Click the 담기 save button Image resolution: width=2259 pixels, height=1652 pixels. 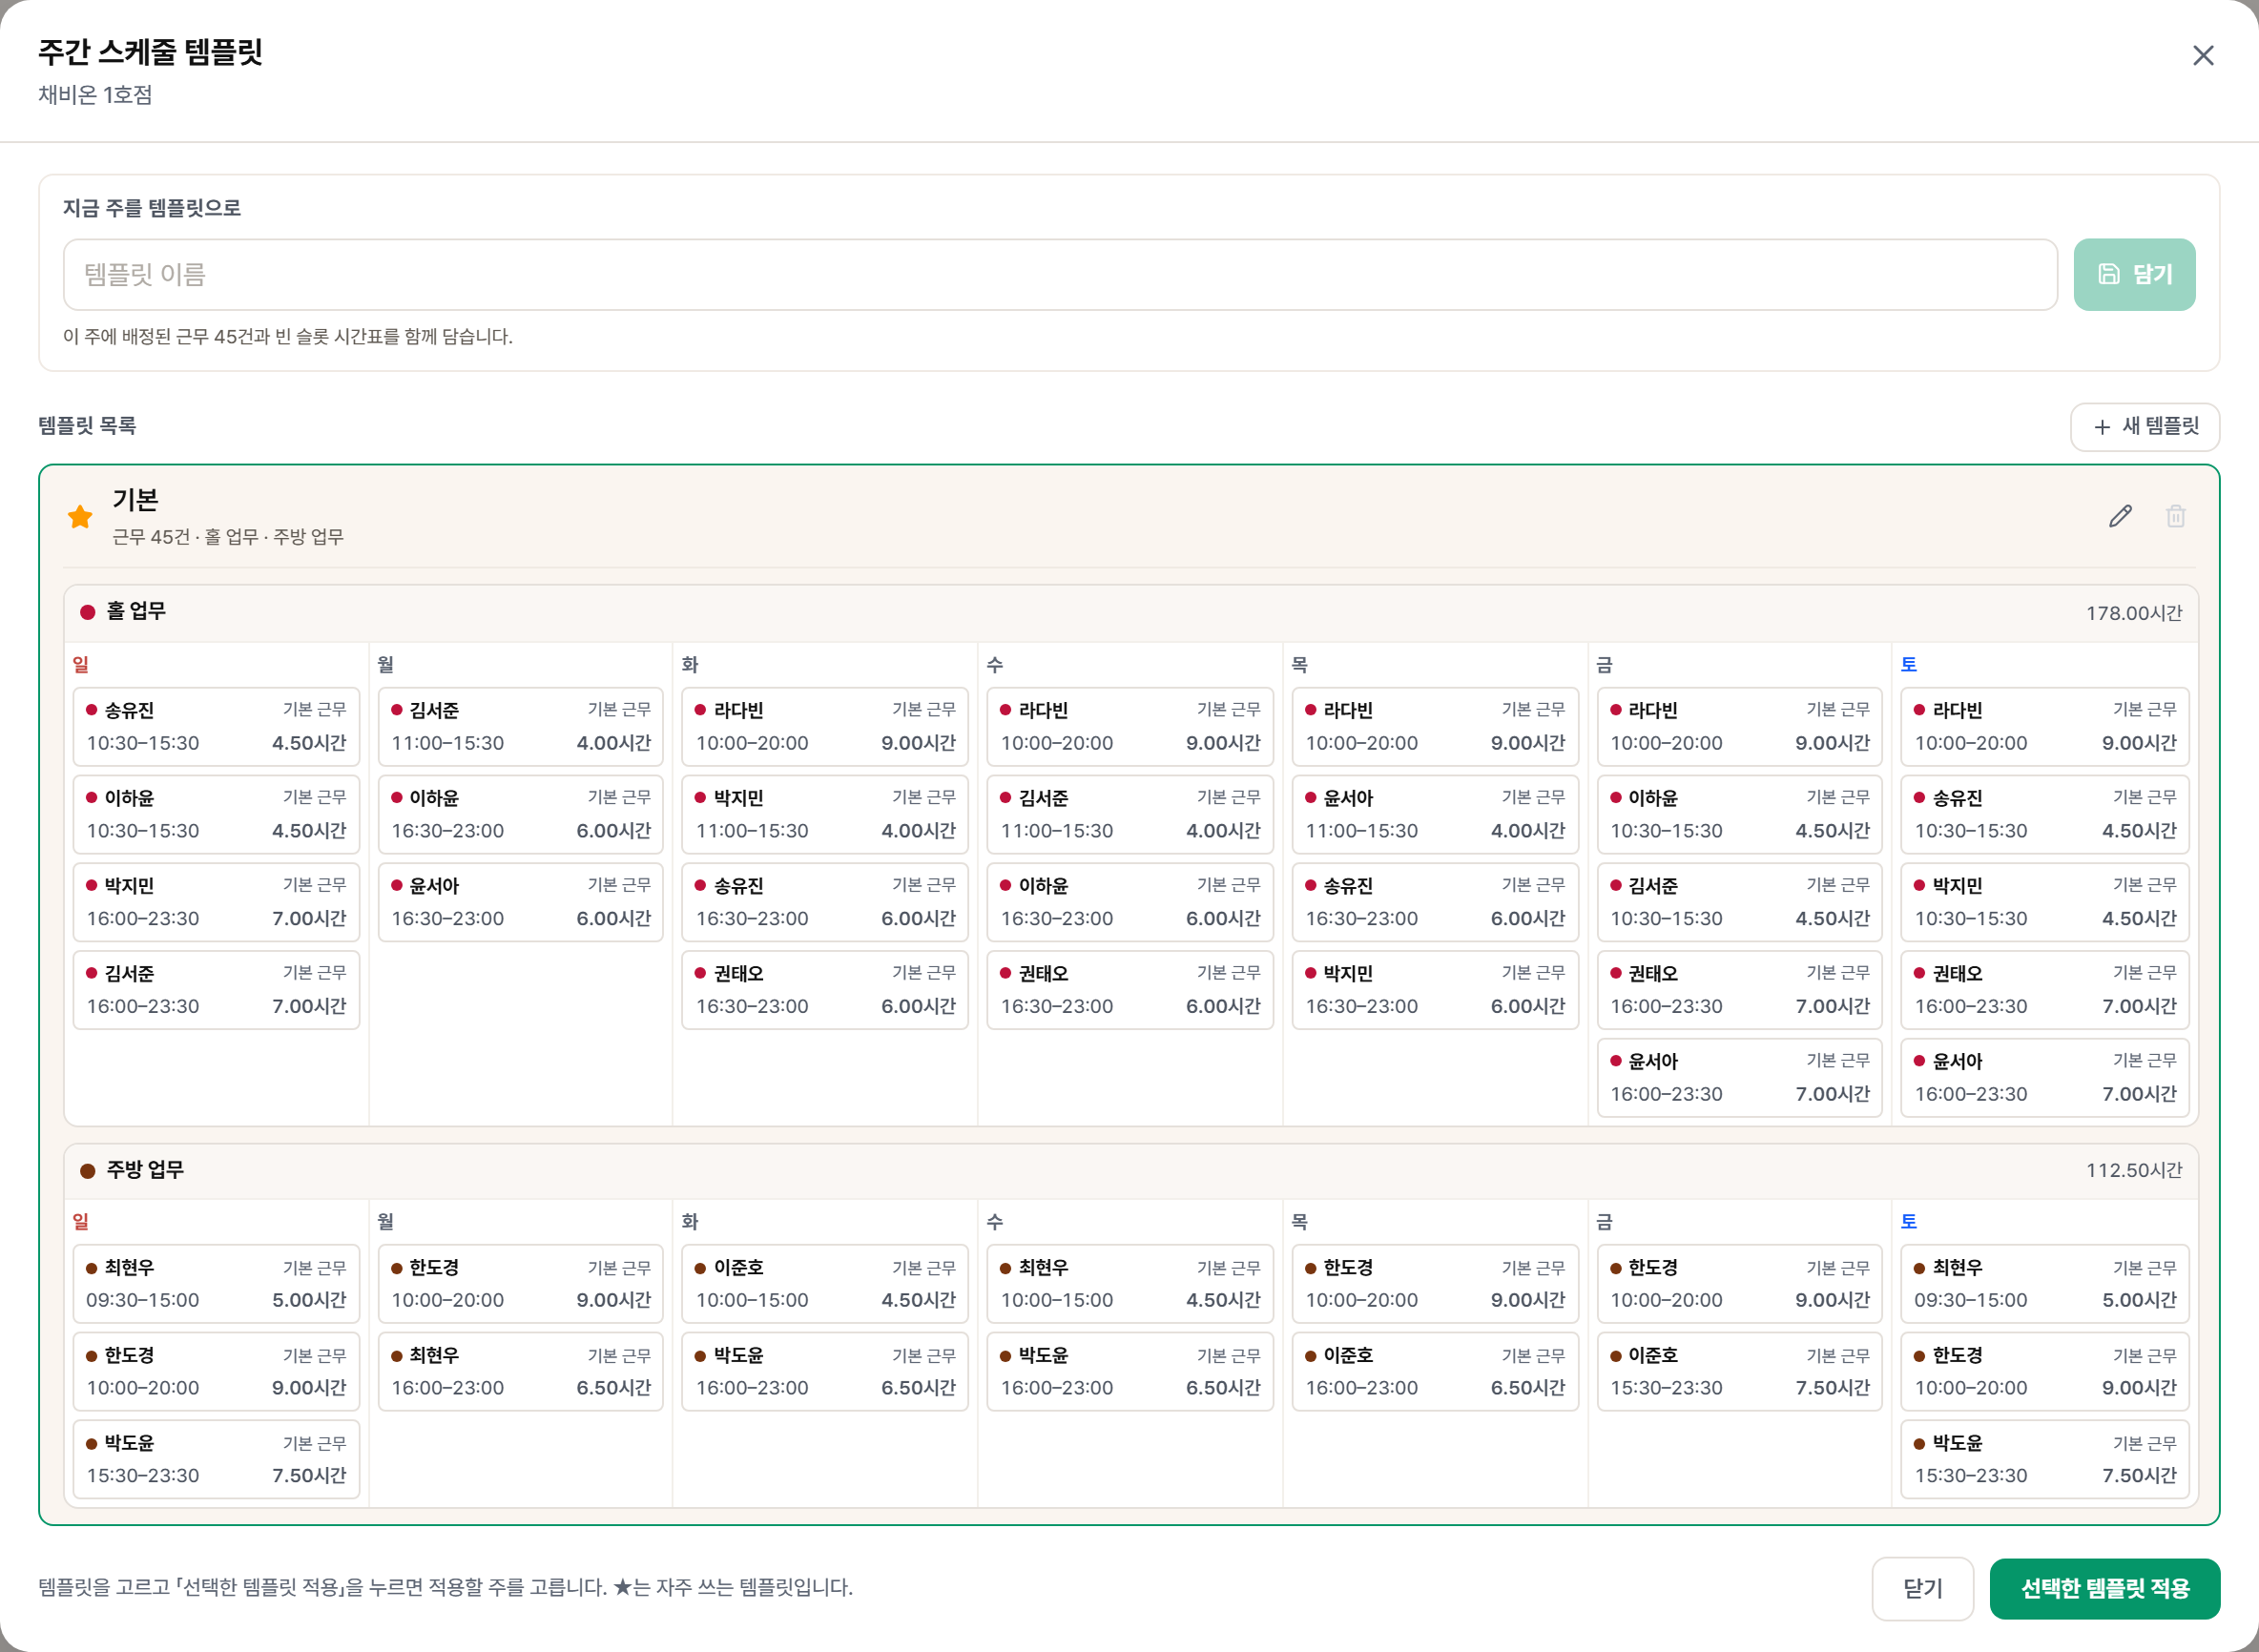pyautogui.click(x=2134, y=274)
